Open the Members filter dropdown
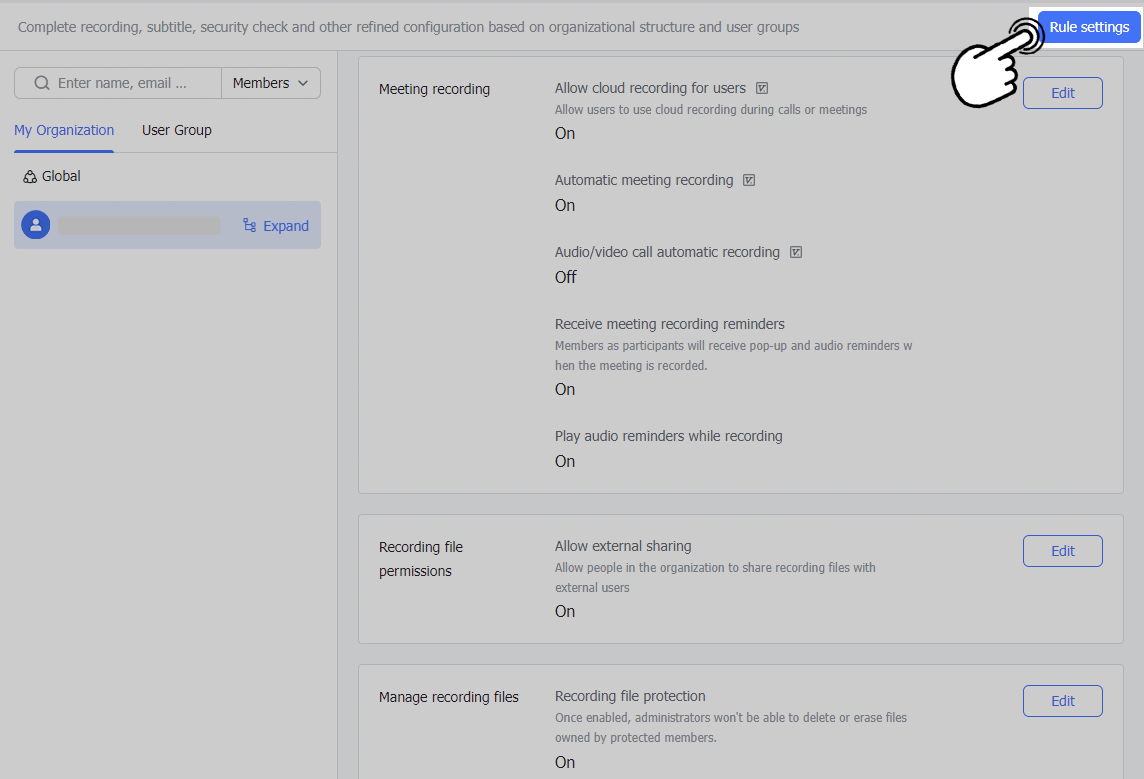Image resolution: width=1144 pixels, height=779 pixels. tap(270, 83)
